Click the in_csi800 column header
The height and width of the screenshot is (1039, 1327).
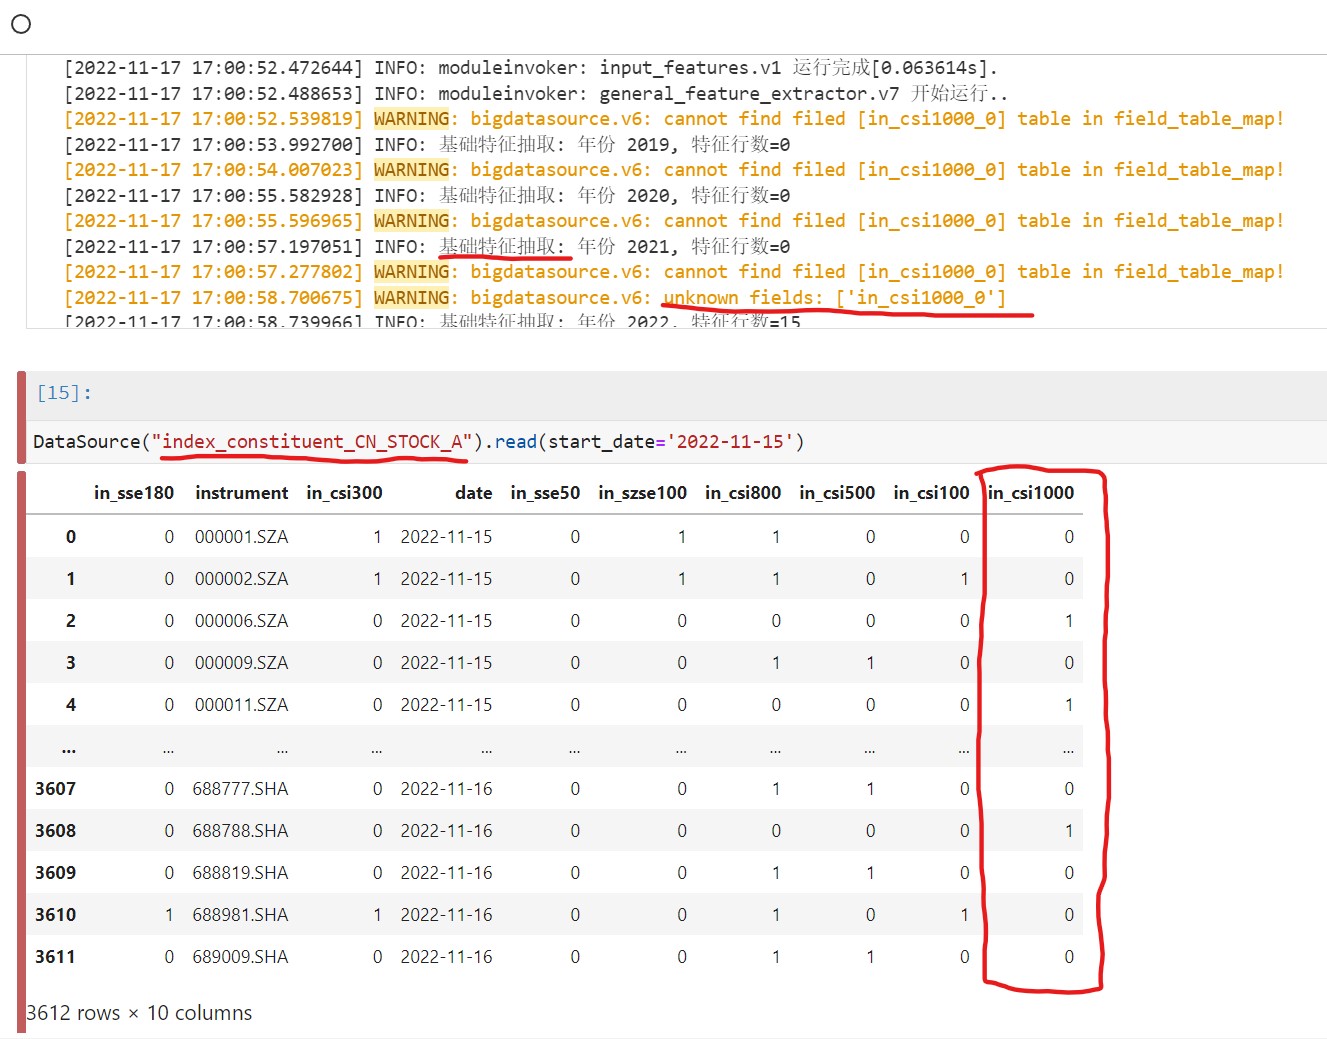pos(743,492)
